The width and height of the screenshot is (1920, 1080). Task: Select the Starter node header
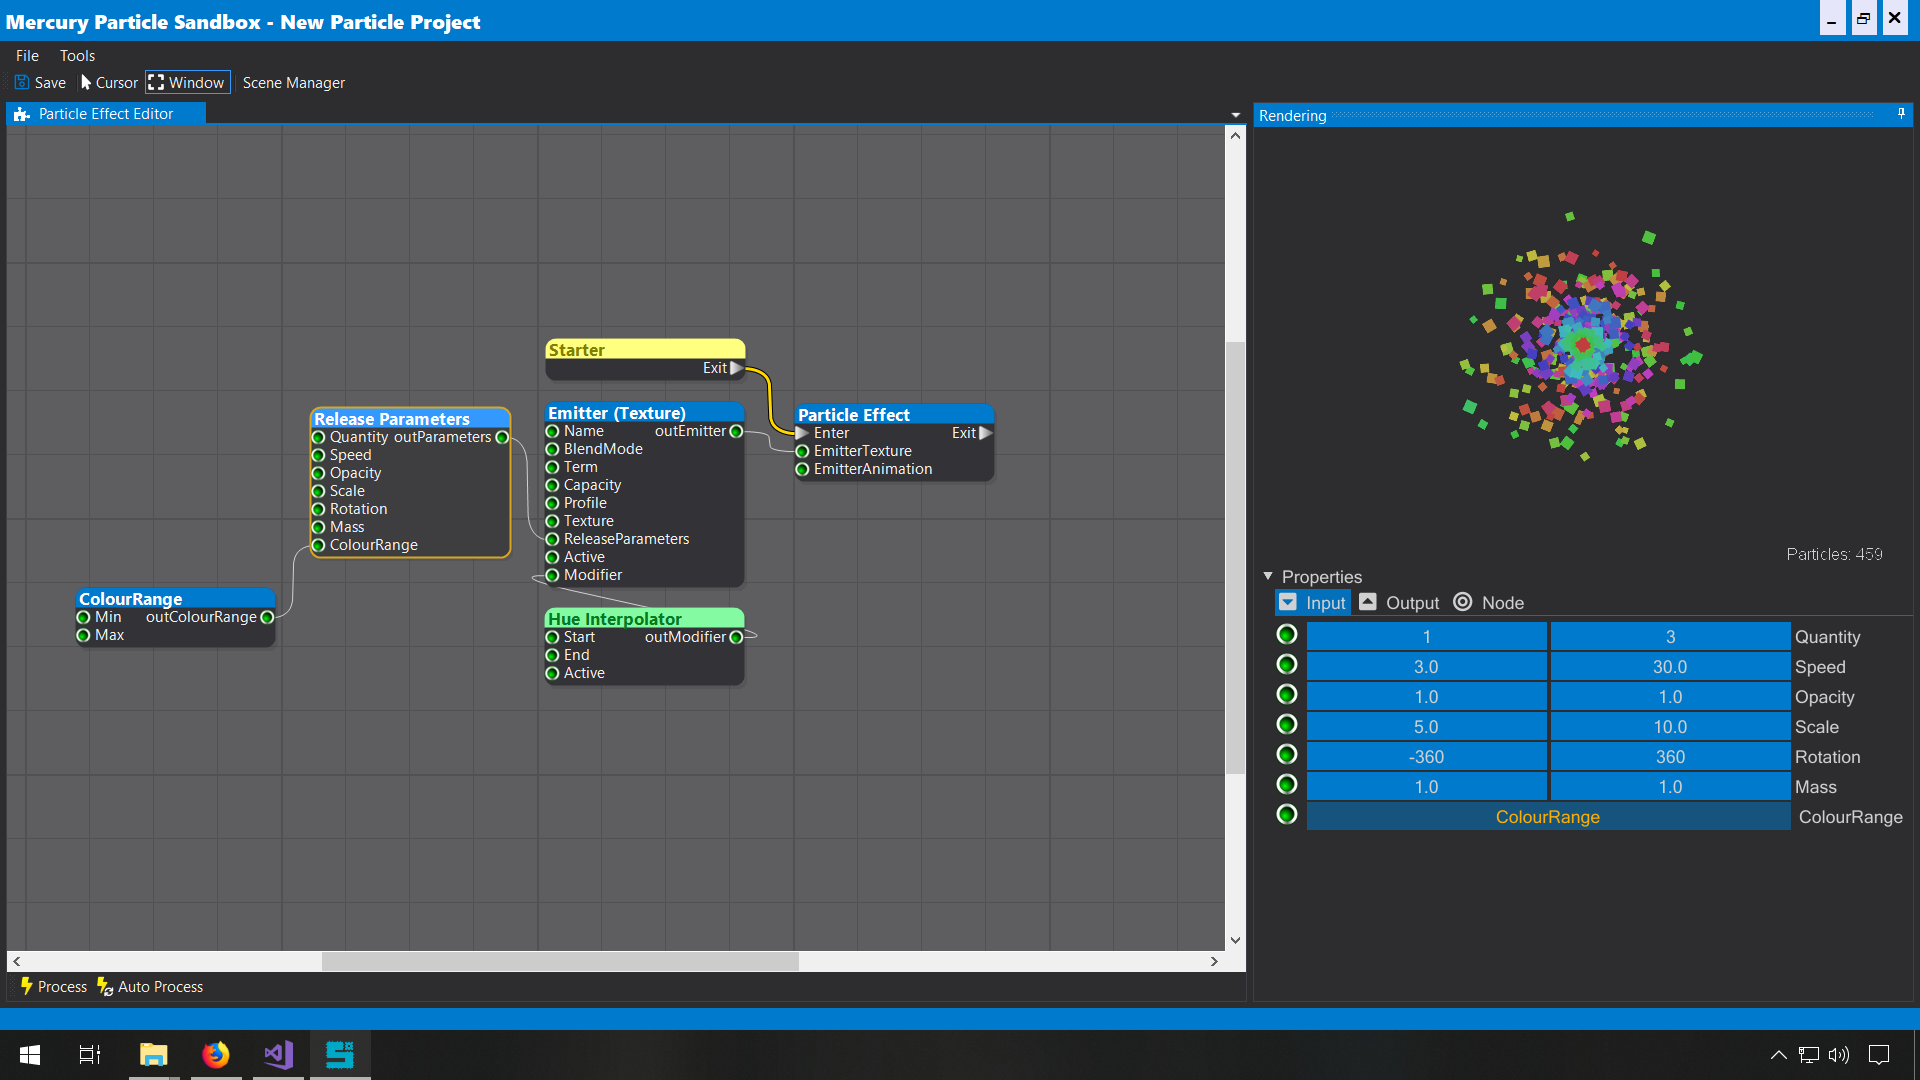[x=645, y=350]
